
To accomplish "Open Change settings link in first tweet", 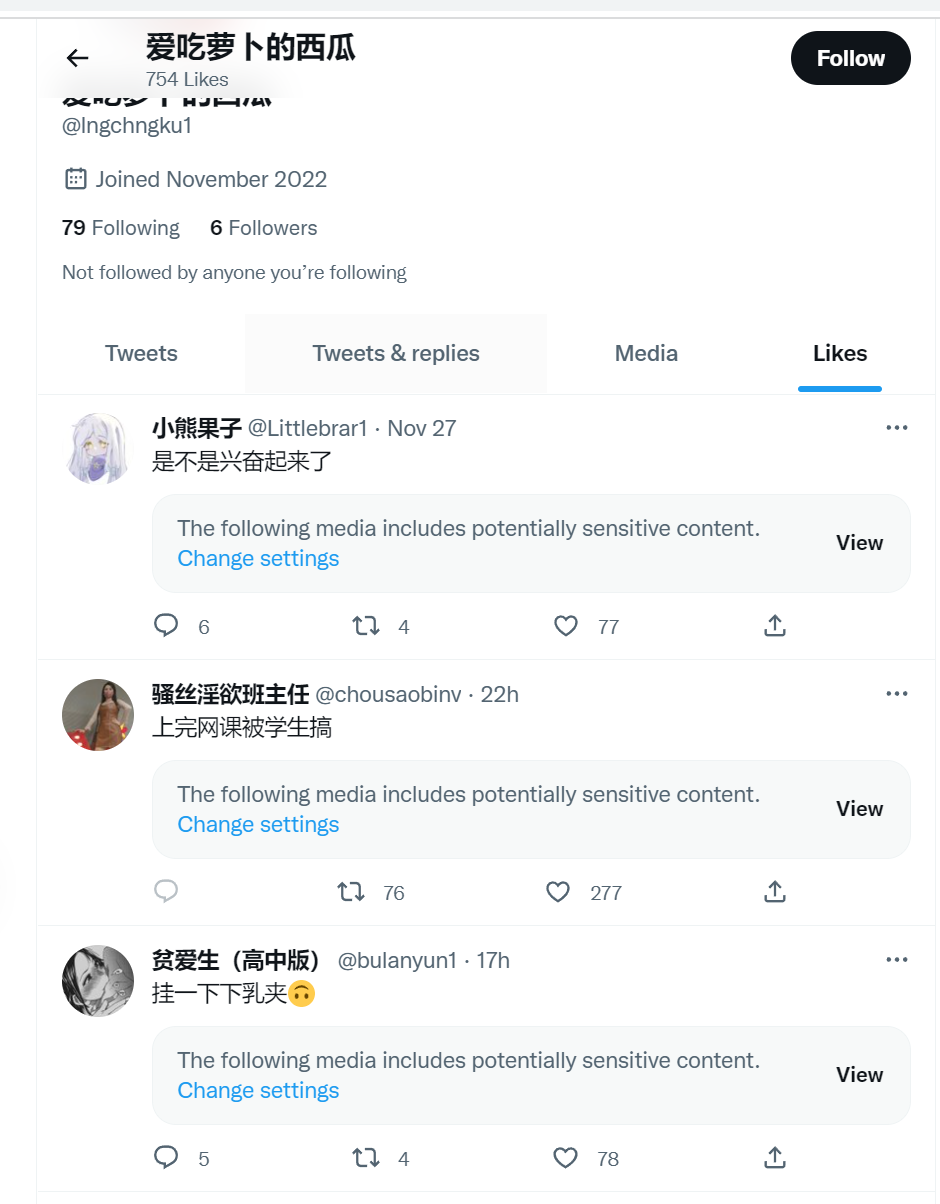I will 258,558.
